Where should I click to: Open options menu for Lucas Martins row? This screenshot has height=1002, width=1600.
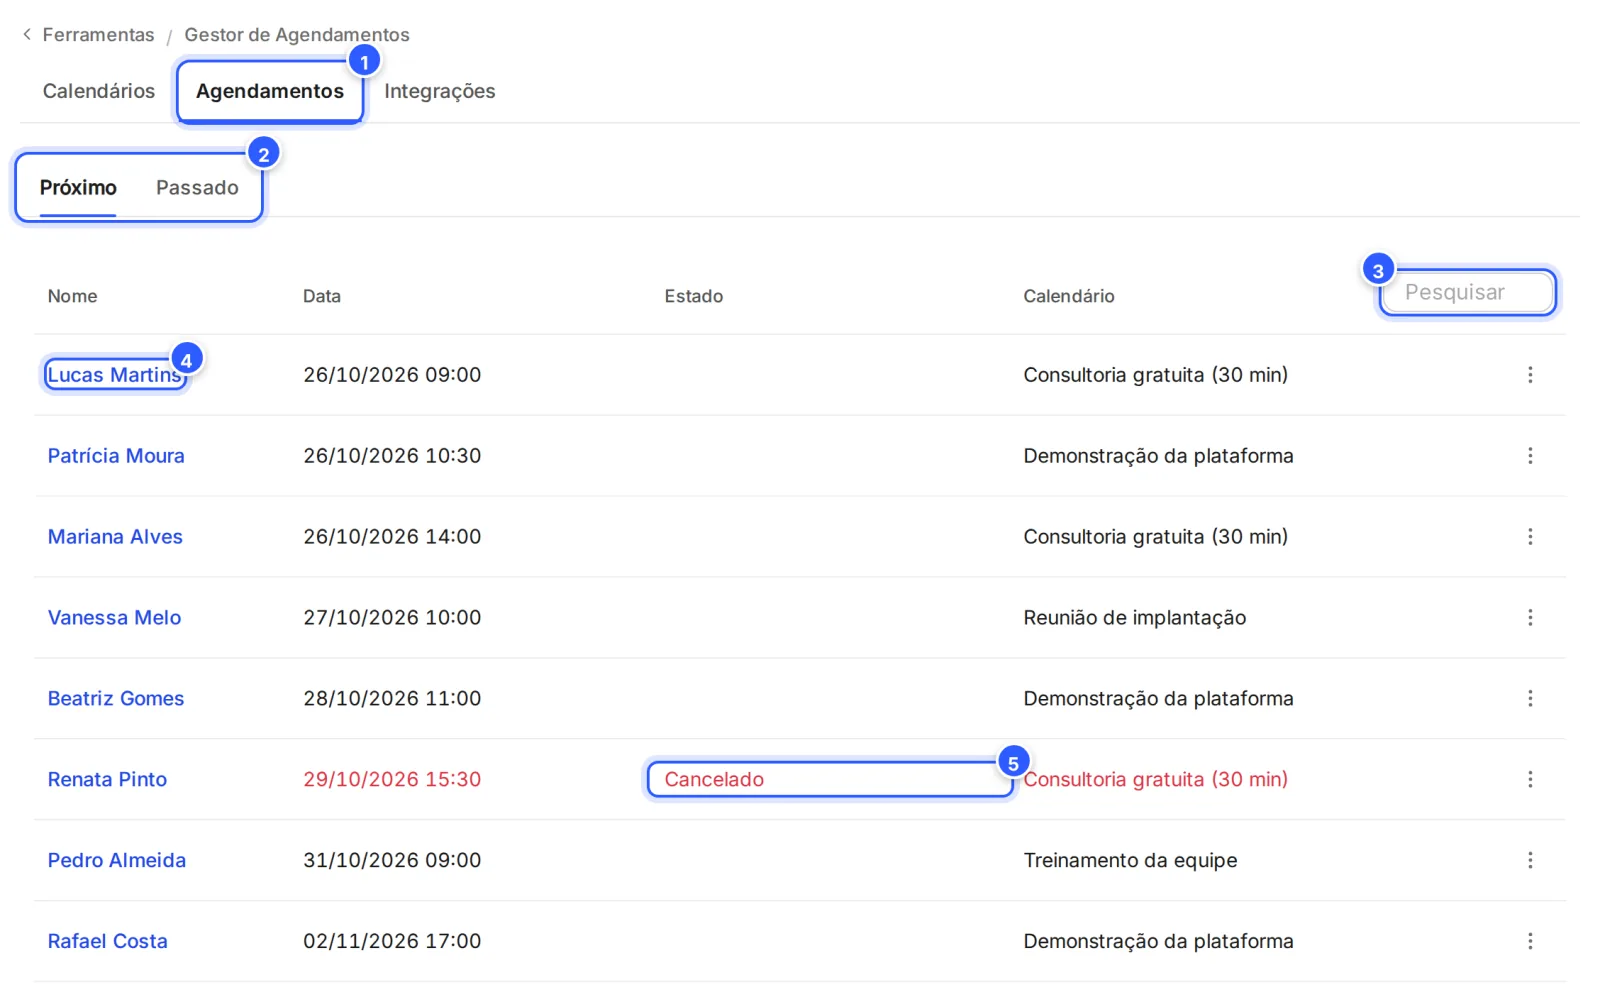click(1530, 375)
